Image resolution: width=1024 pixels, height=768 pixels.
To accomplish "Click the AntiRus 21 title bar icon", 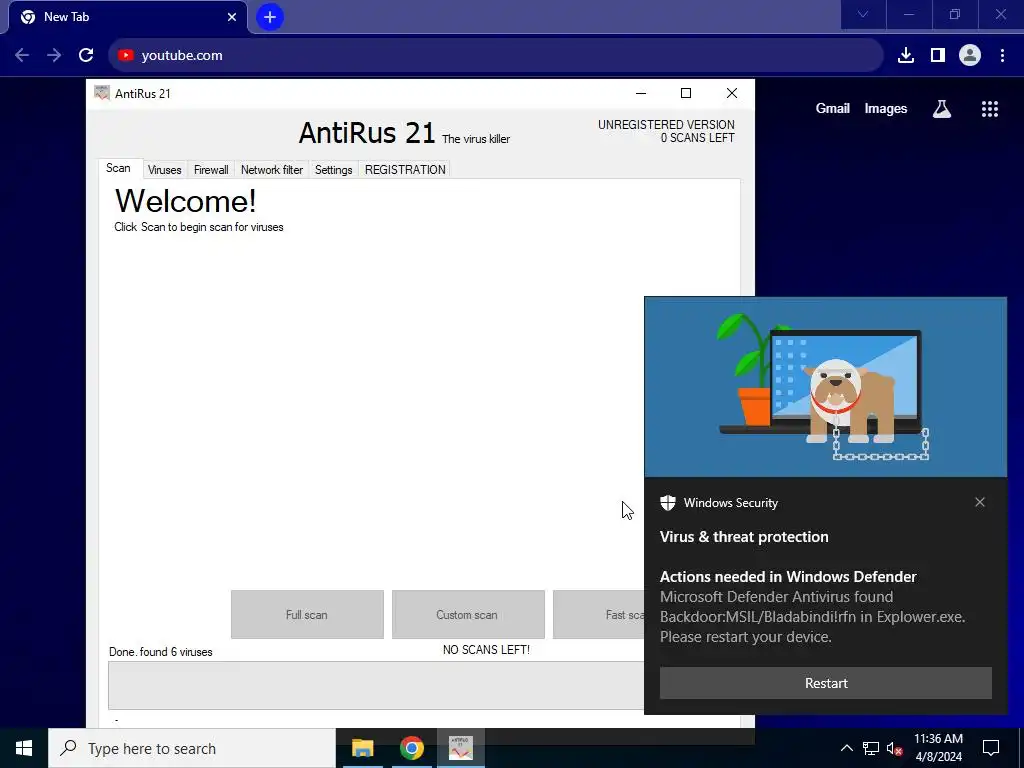I will (101, 93).
